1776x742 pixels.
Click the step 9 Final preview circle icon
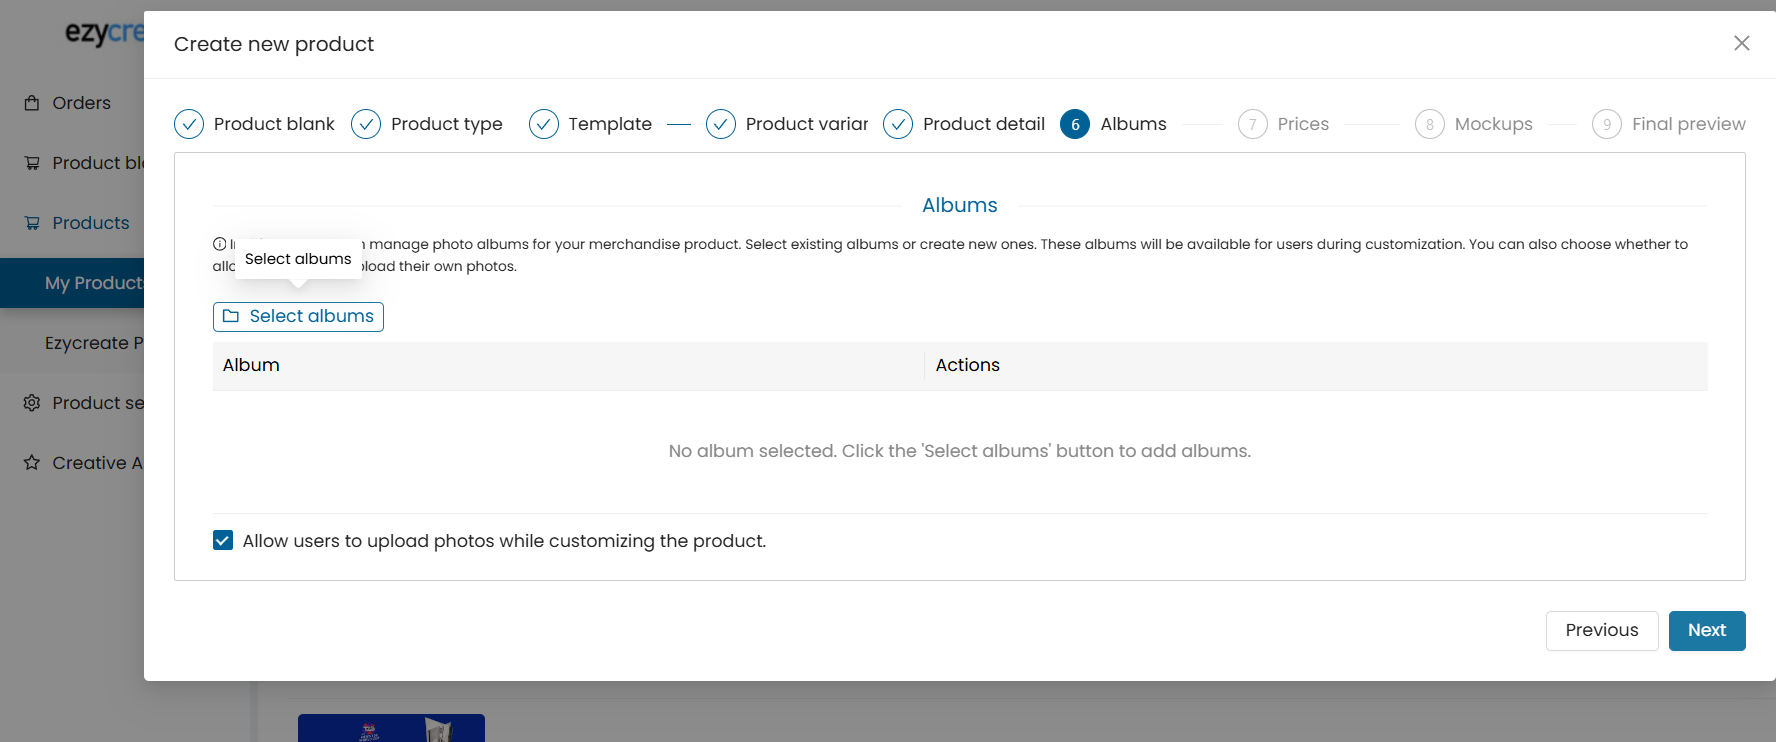[1607, 124]
